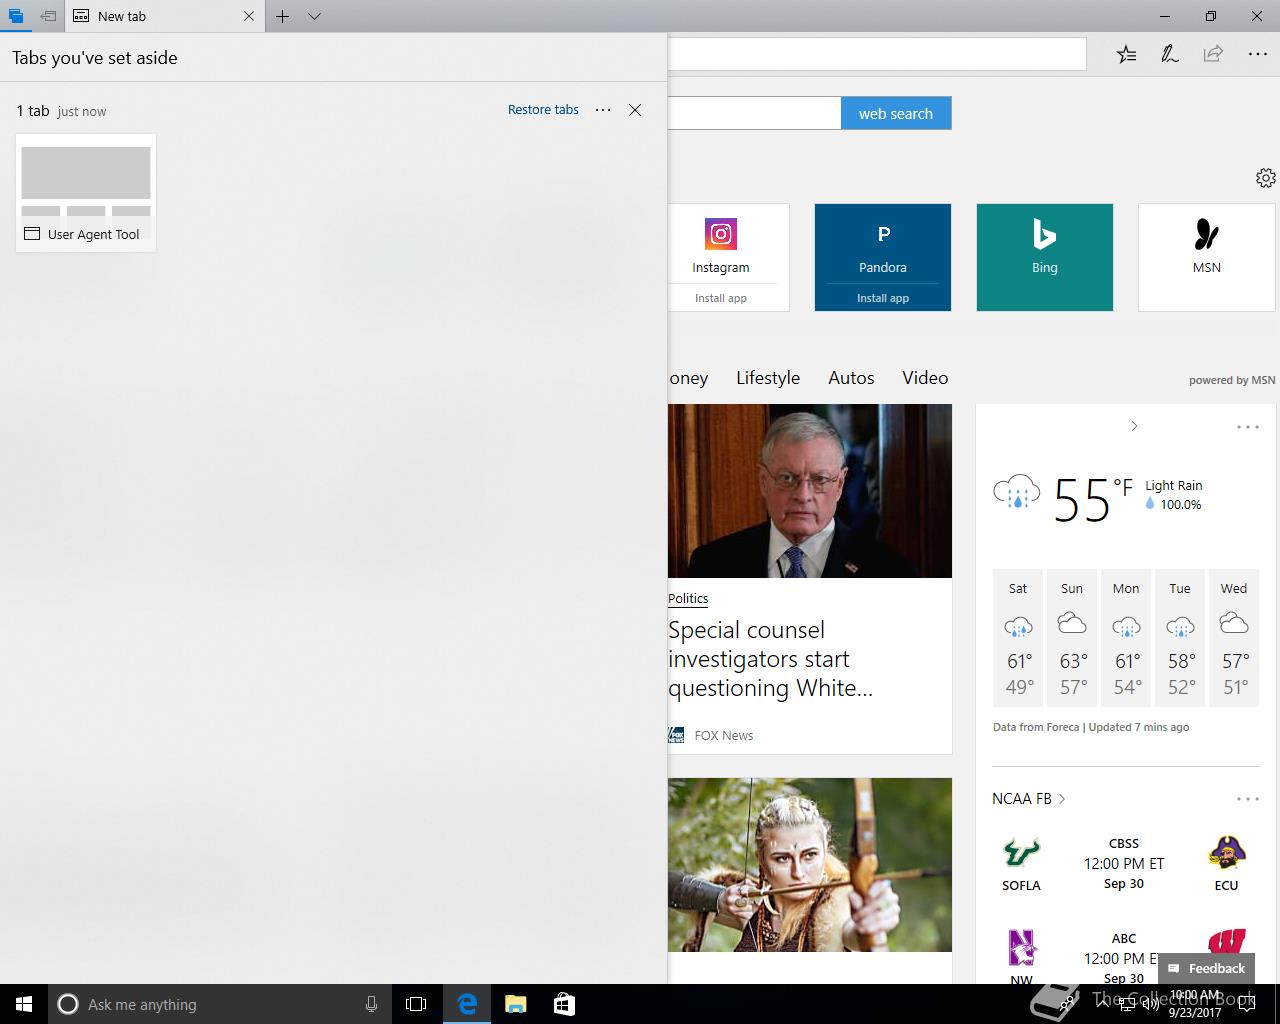
Task: Select the Autos news category
Action: pos(851,378)
